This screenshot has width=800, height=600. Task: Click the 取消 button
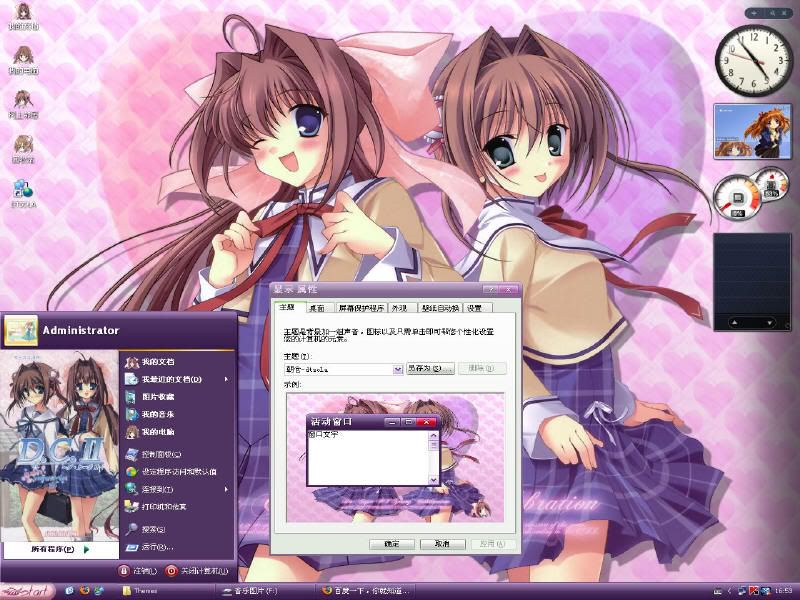(442, 544)
